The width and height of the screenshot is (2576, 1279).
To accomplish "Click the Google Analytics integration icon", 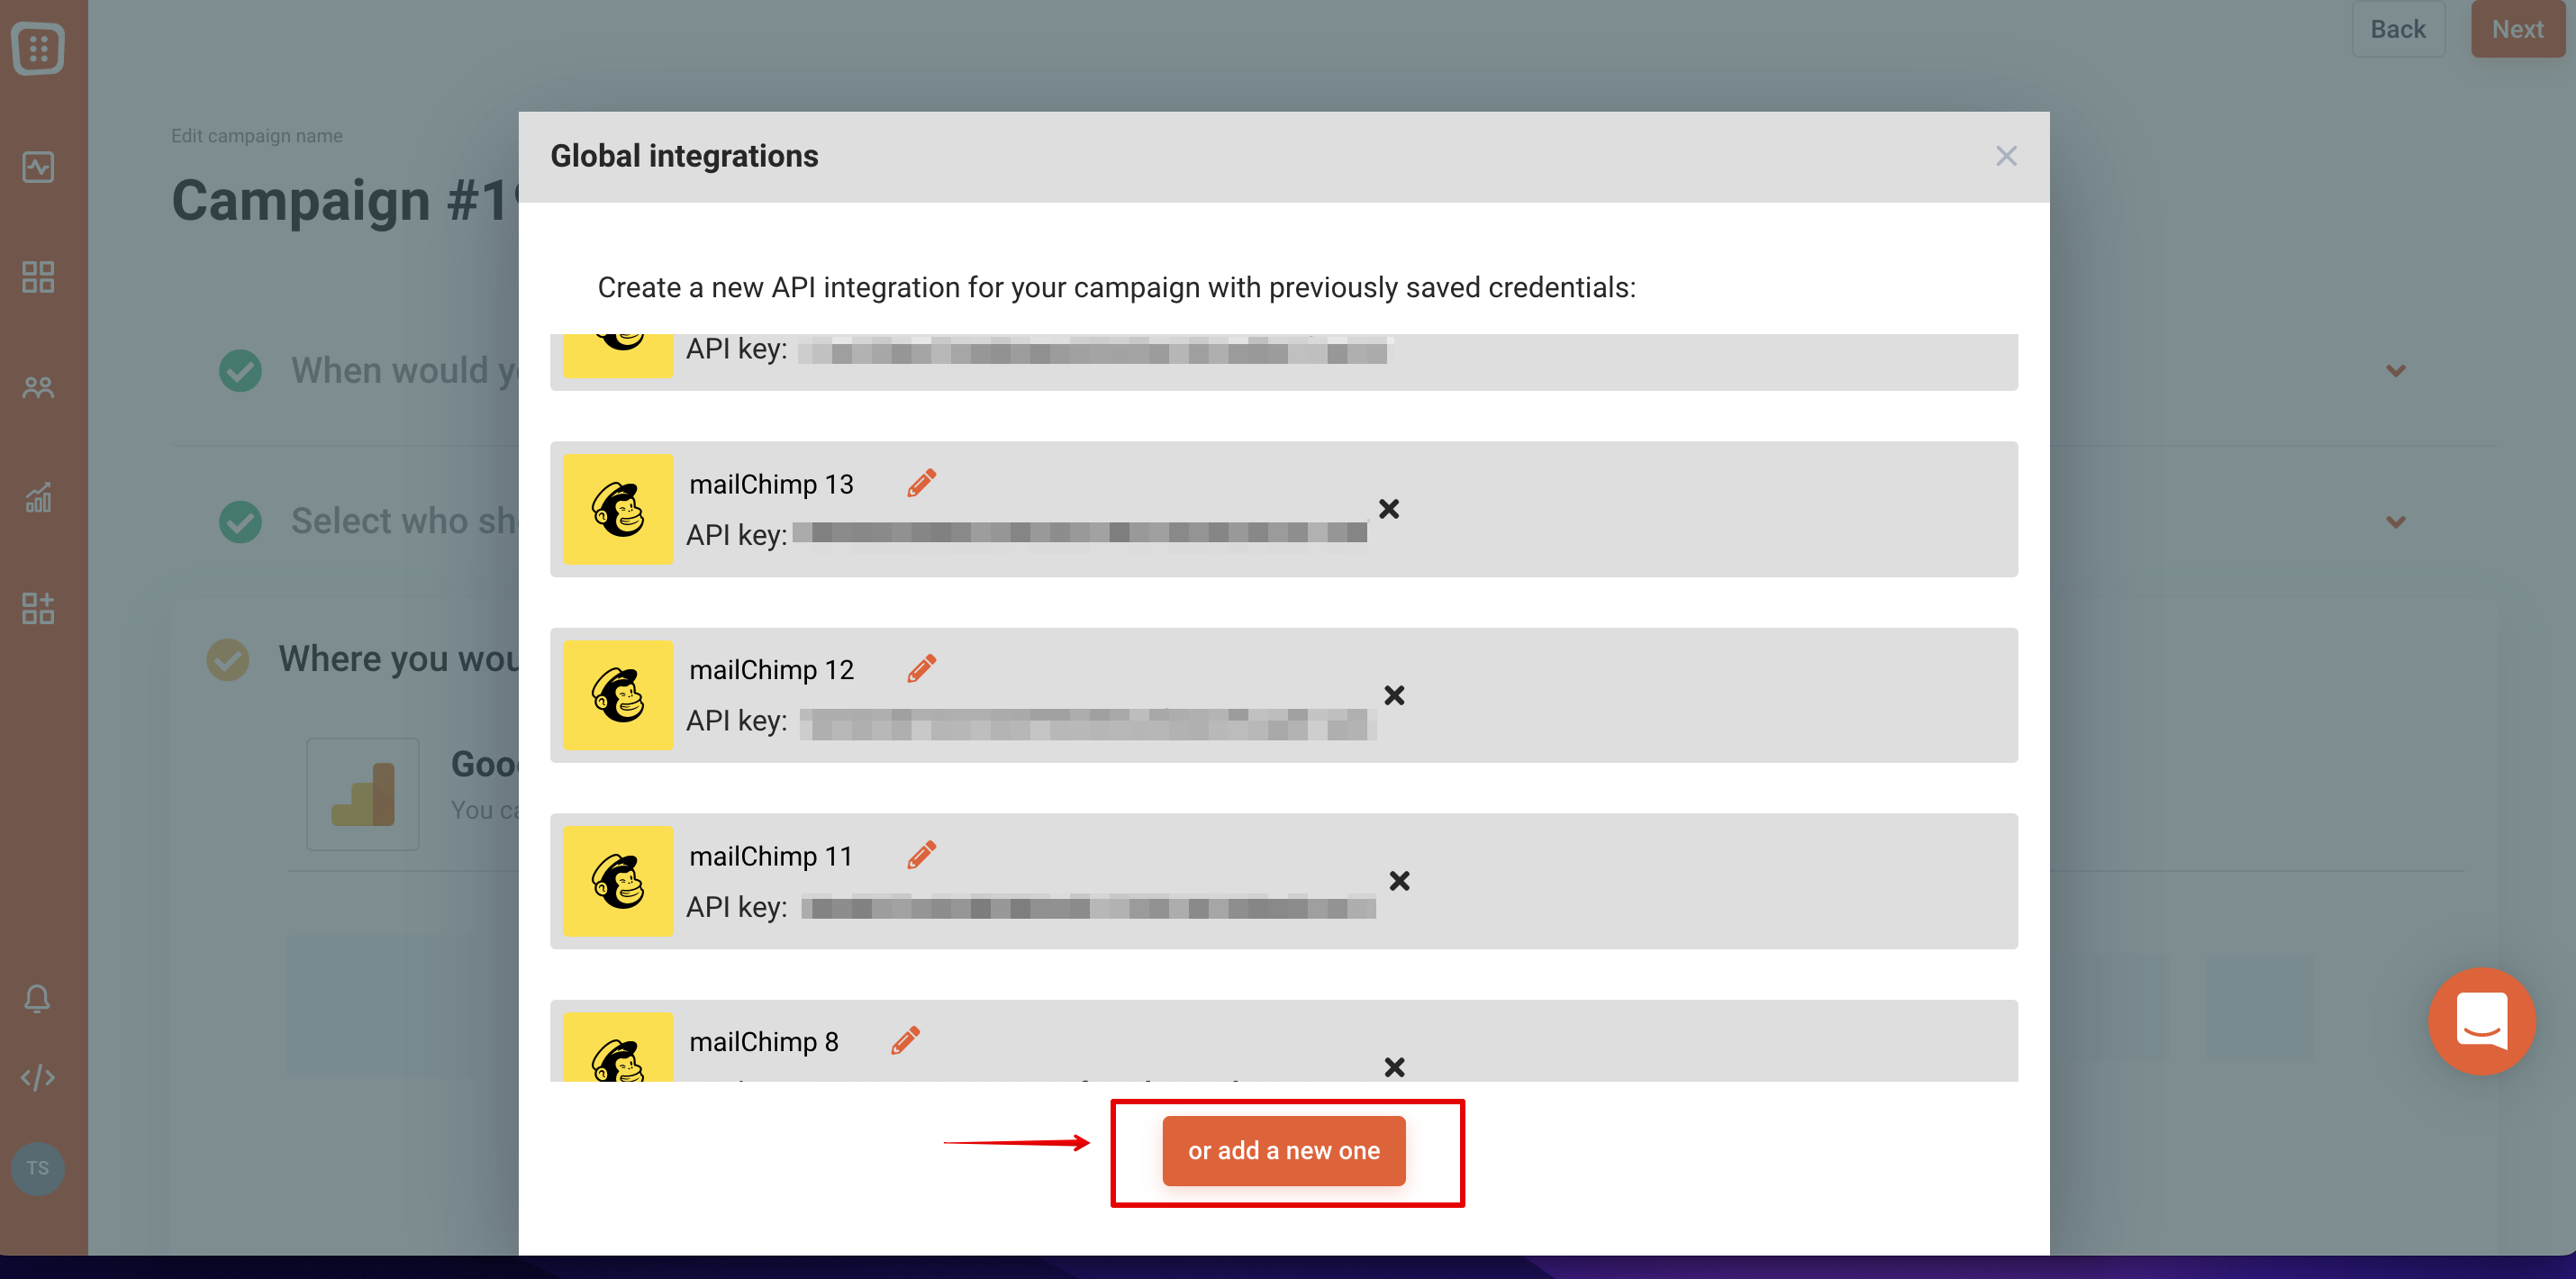I will pos(362,794).
